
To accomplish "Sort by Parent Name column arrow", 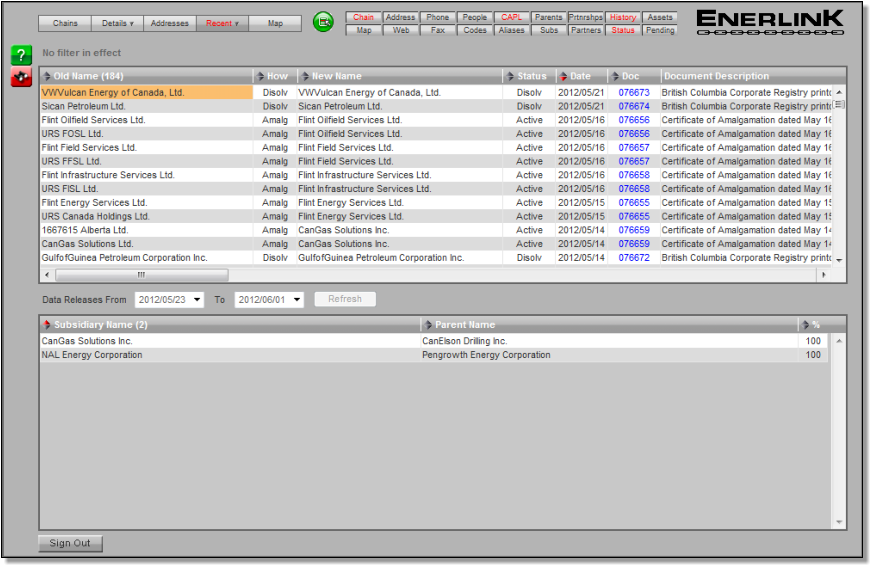I will (x=428, y=325).
